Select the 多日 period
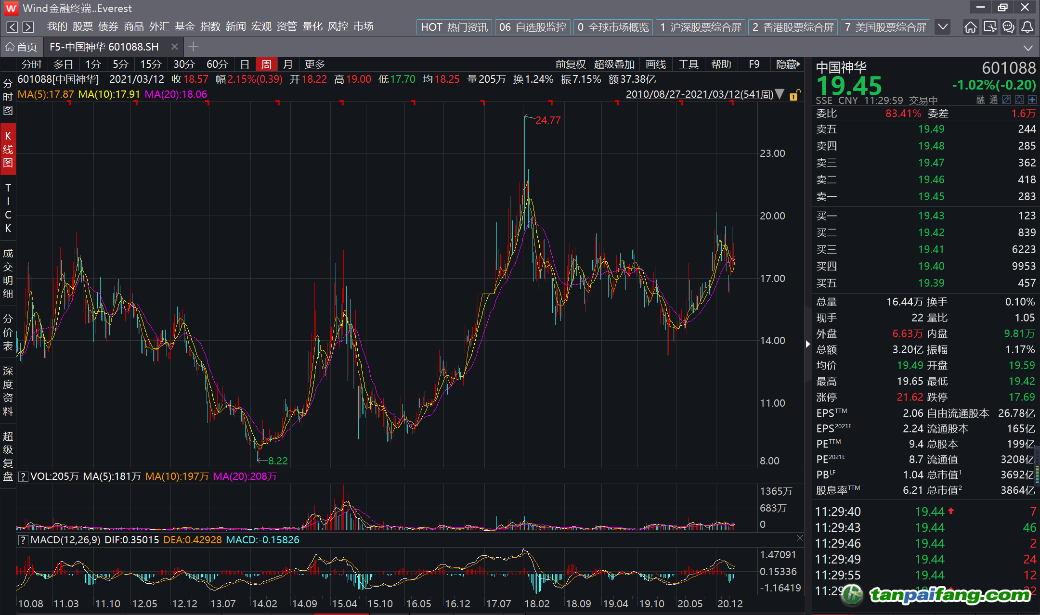The width and height of the screenshot is (1040, 615). pyautogui.click(x=63, y=64)
